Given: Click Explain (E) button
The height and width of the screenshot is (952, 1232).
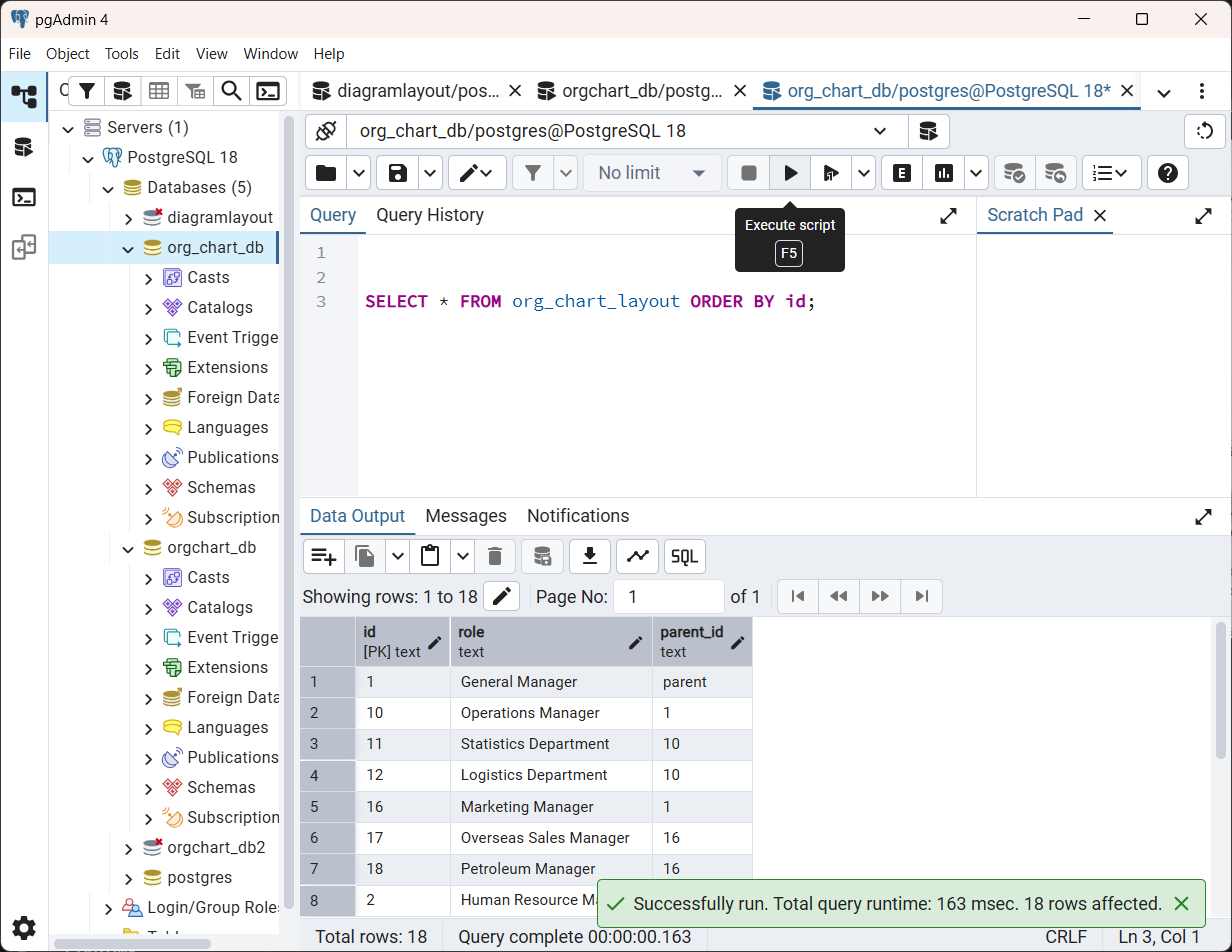Looking at the screenshot, I should coord(901,173).
